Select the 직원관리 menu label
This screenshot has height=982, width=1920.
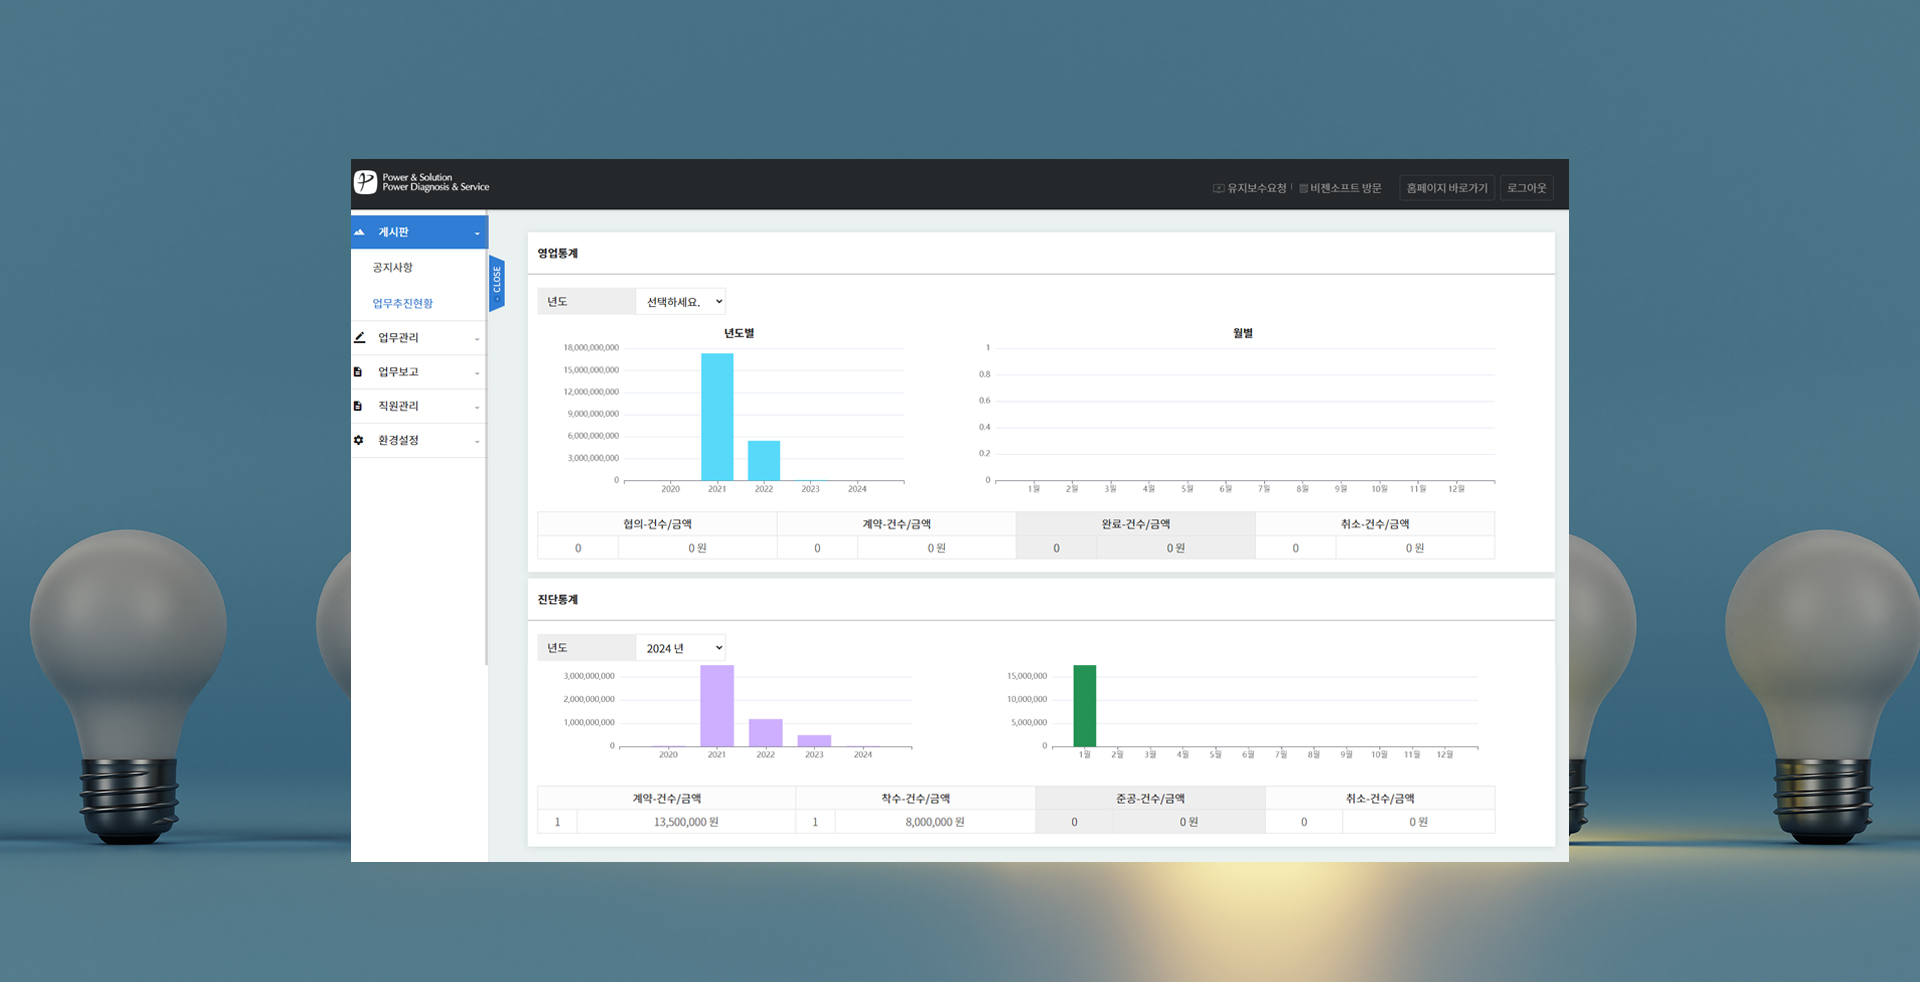click(x=398, y=406)
